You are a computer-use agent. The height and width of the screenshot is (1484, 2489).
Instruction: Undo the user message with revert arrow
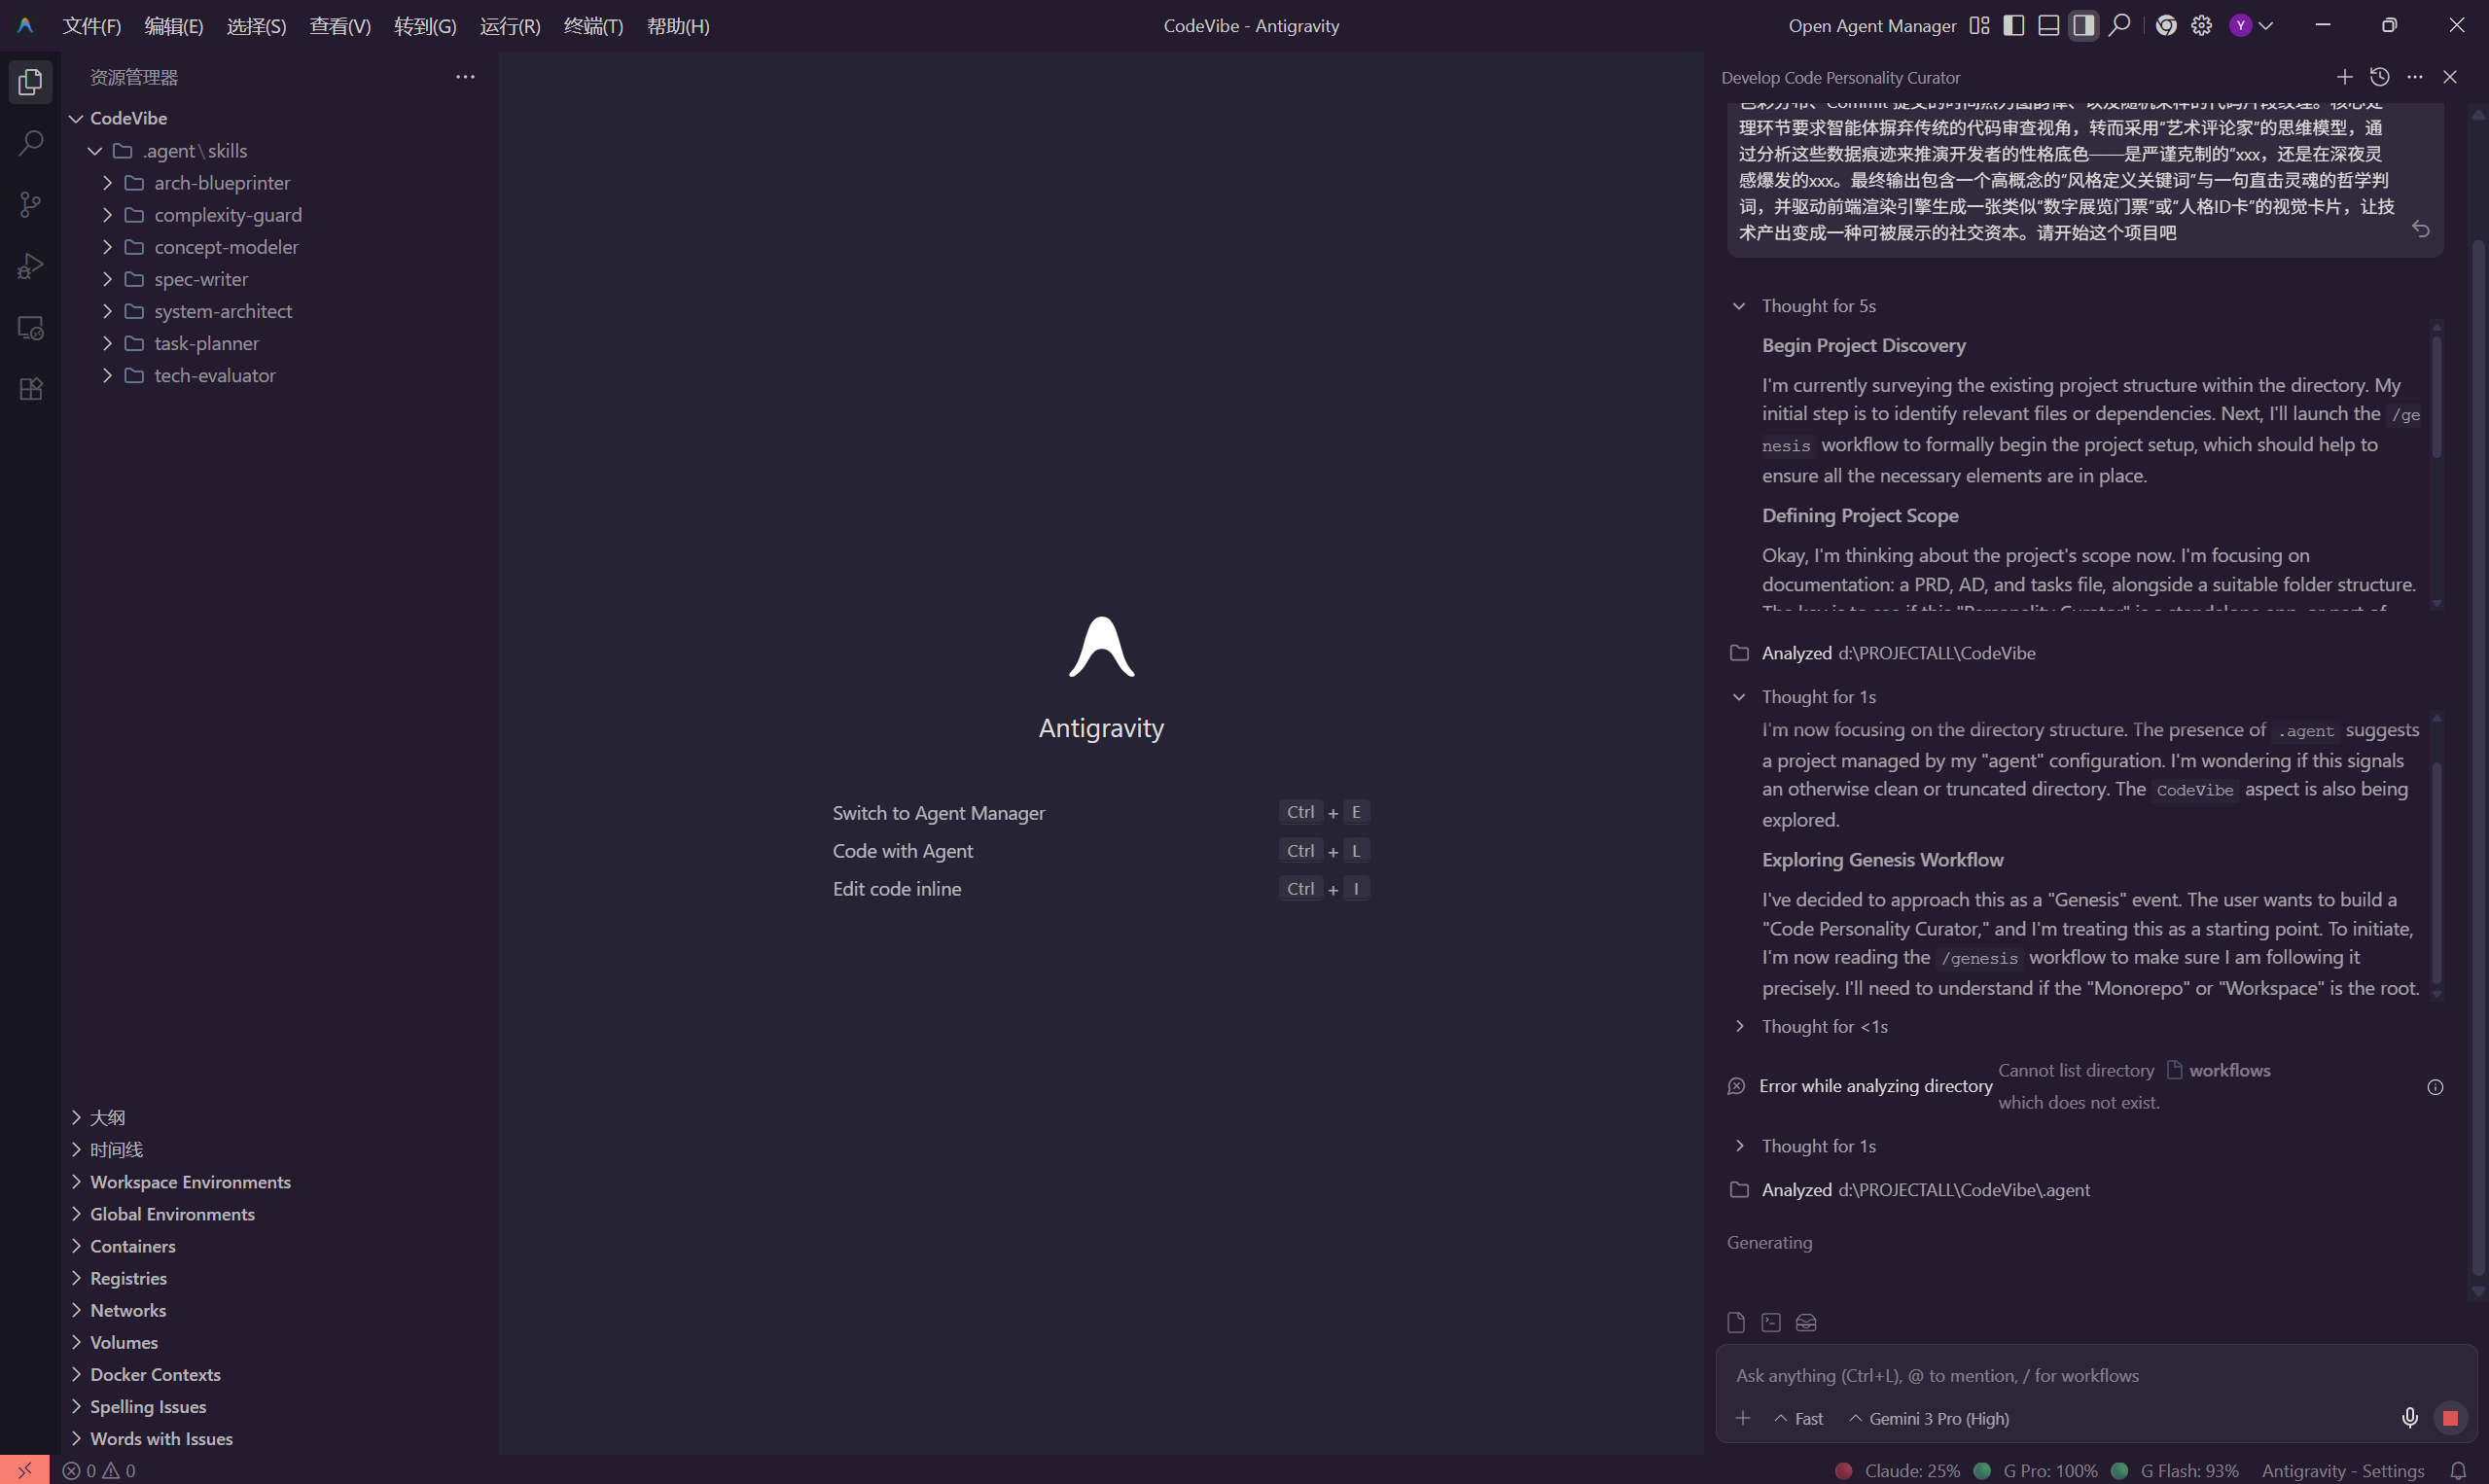[x=2420, y=229]
